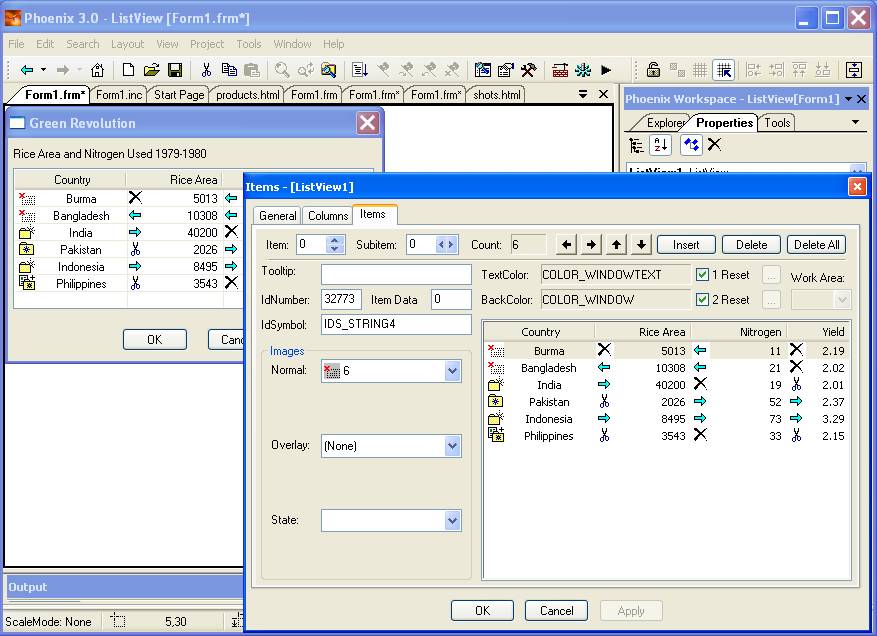Open the Work Area dropdown
Image resolution: width=877 pixels, height=636 pixels.
click(x=842, y=300)
